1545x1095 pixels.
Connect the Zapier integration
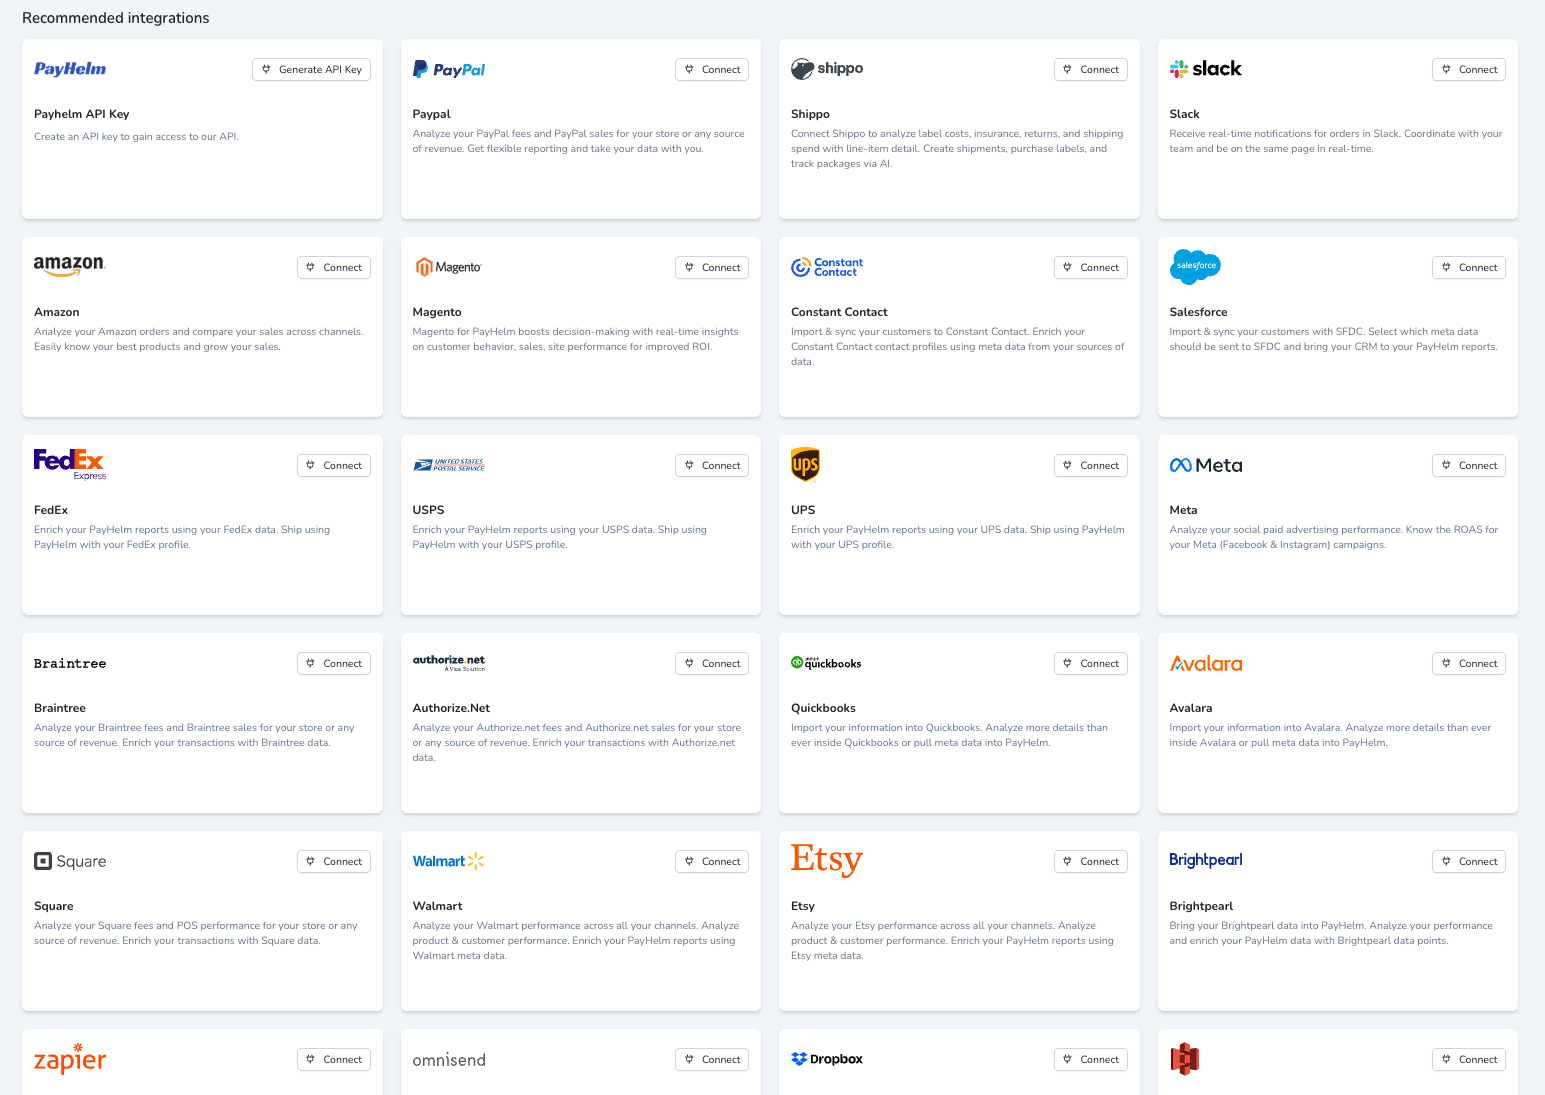(x=334, y=1059)
